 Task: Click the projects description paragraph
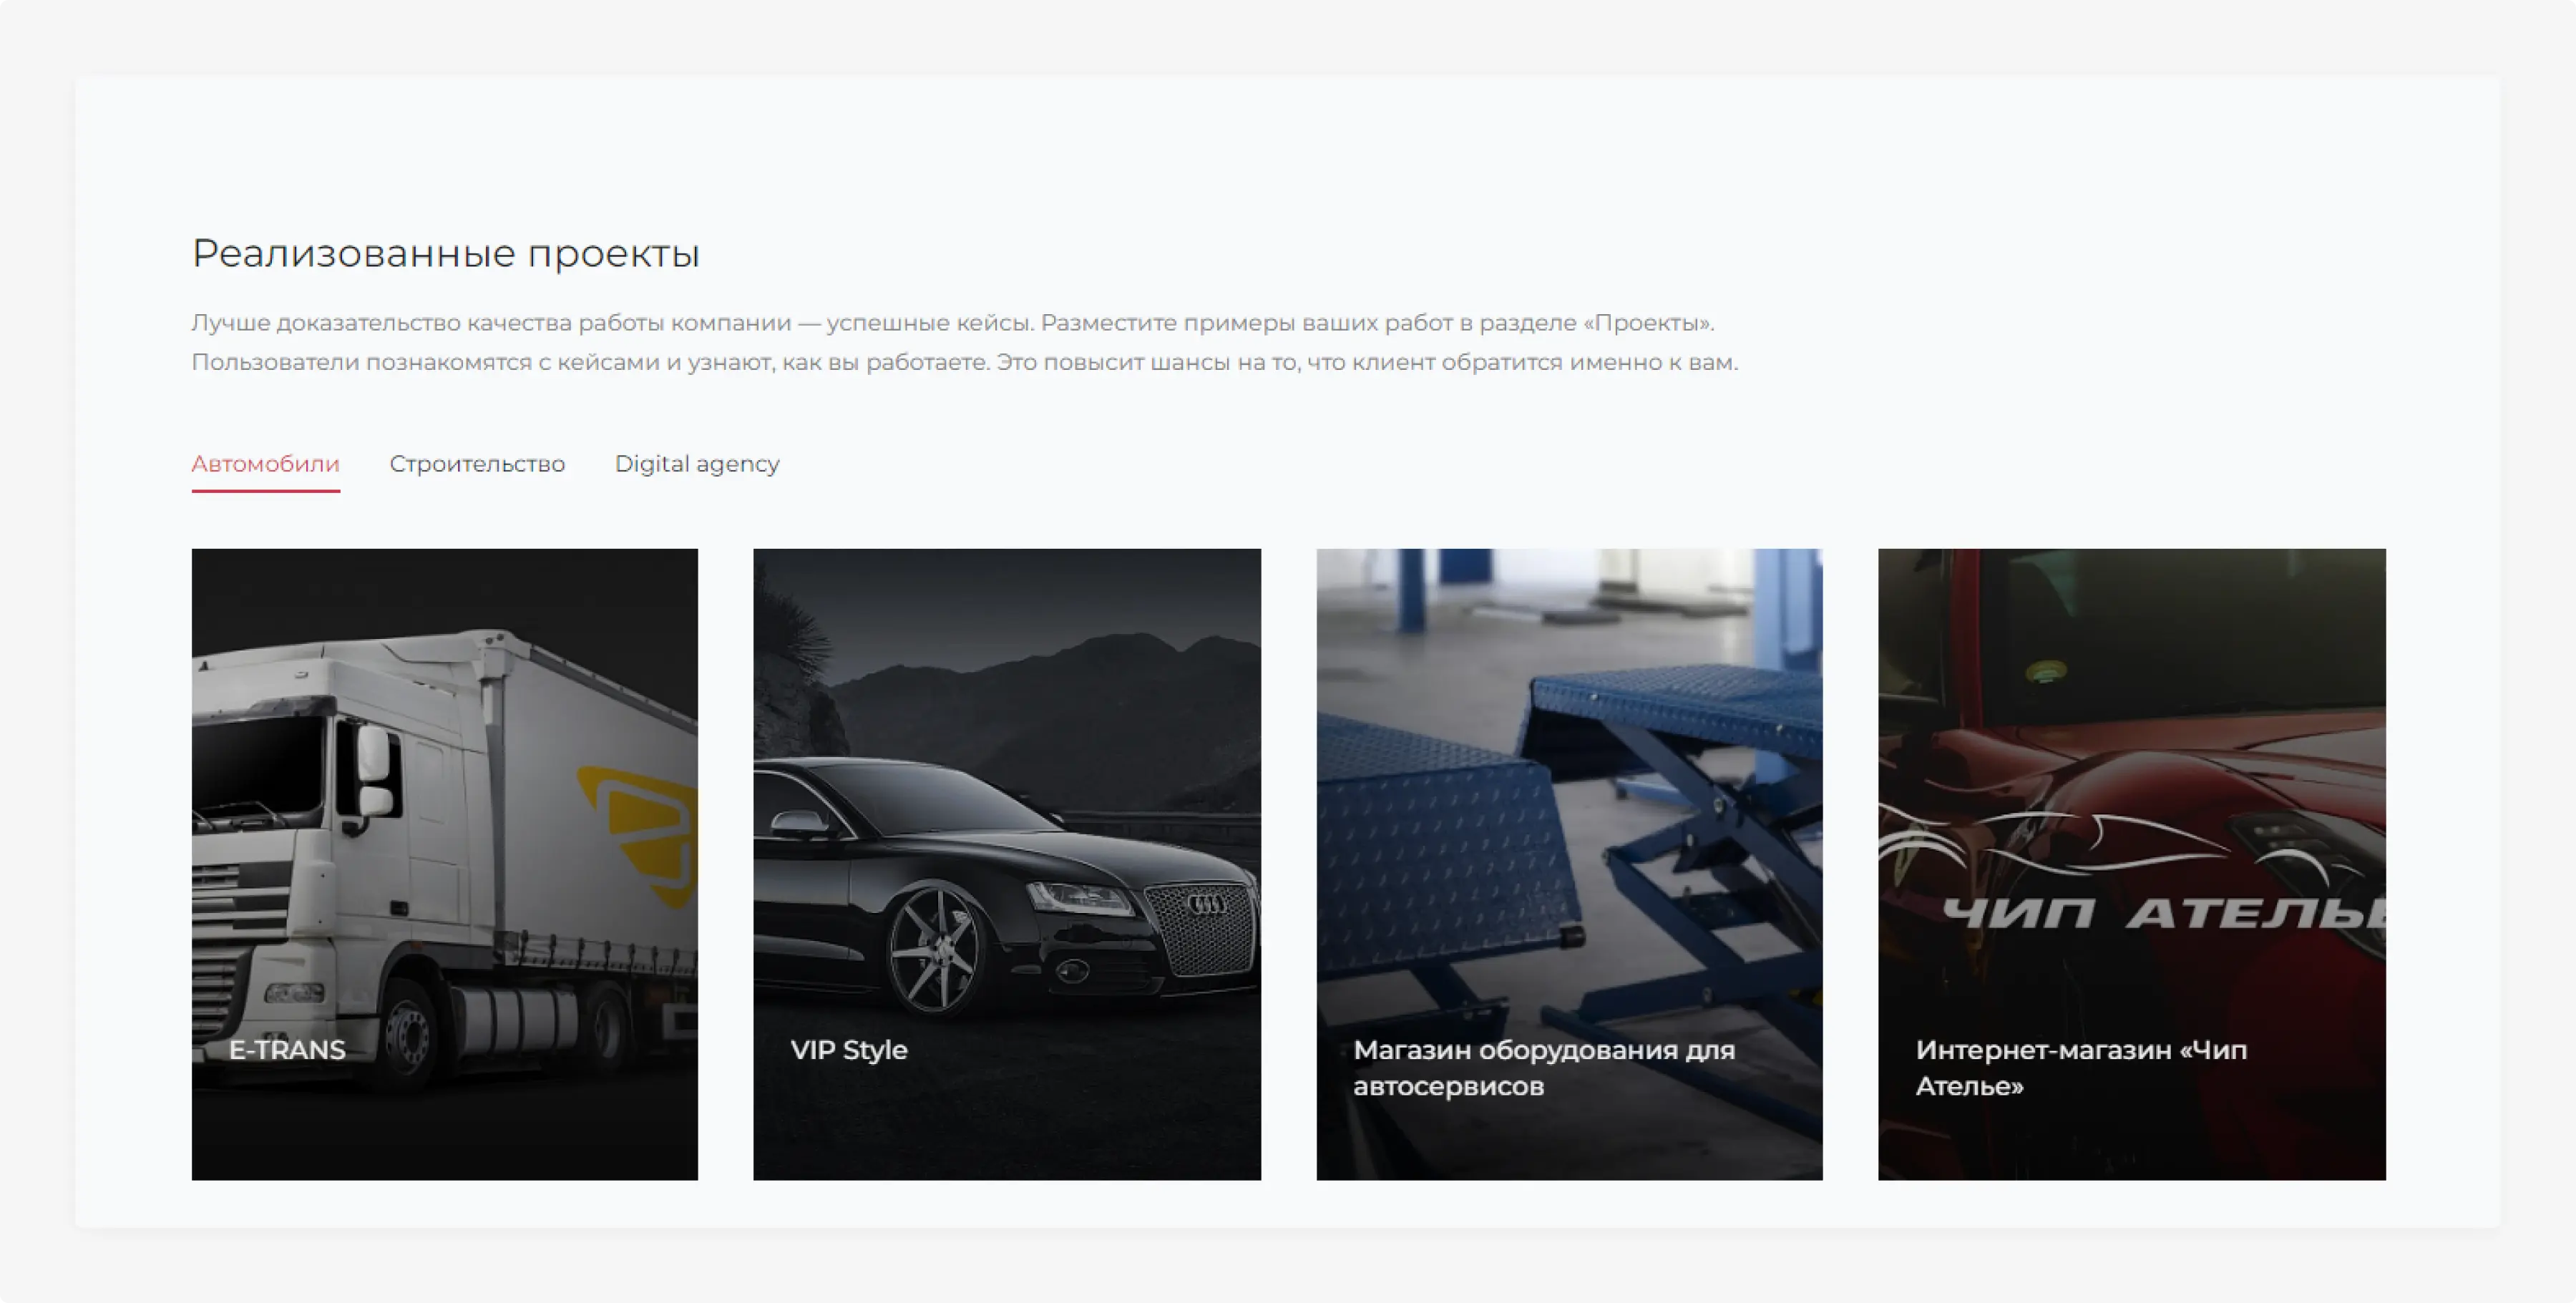[964, 342]
